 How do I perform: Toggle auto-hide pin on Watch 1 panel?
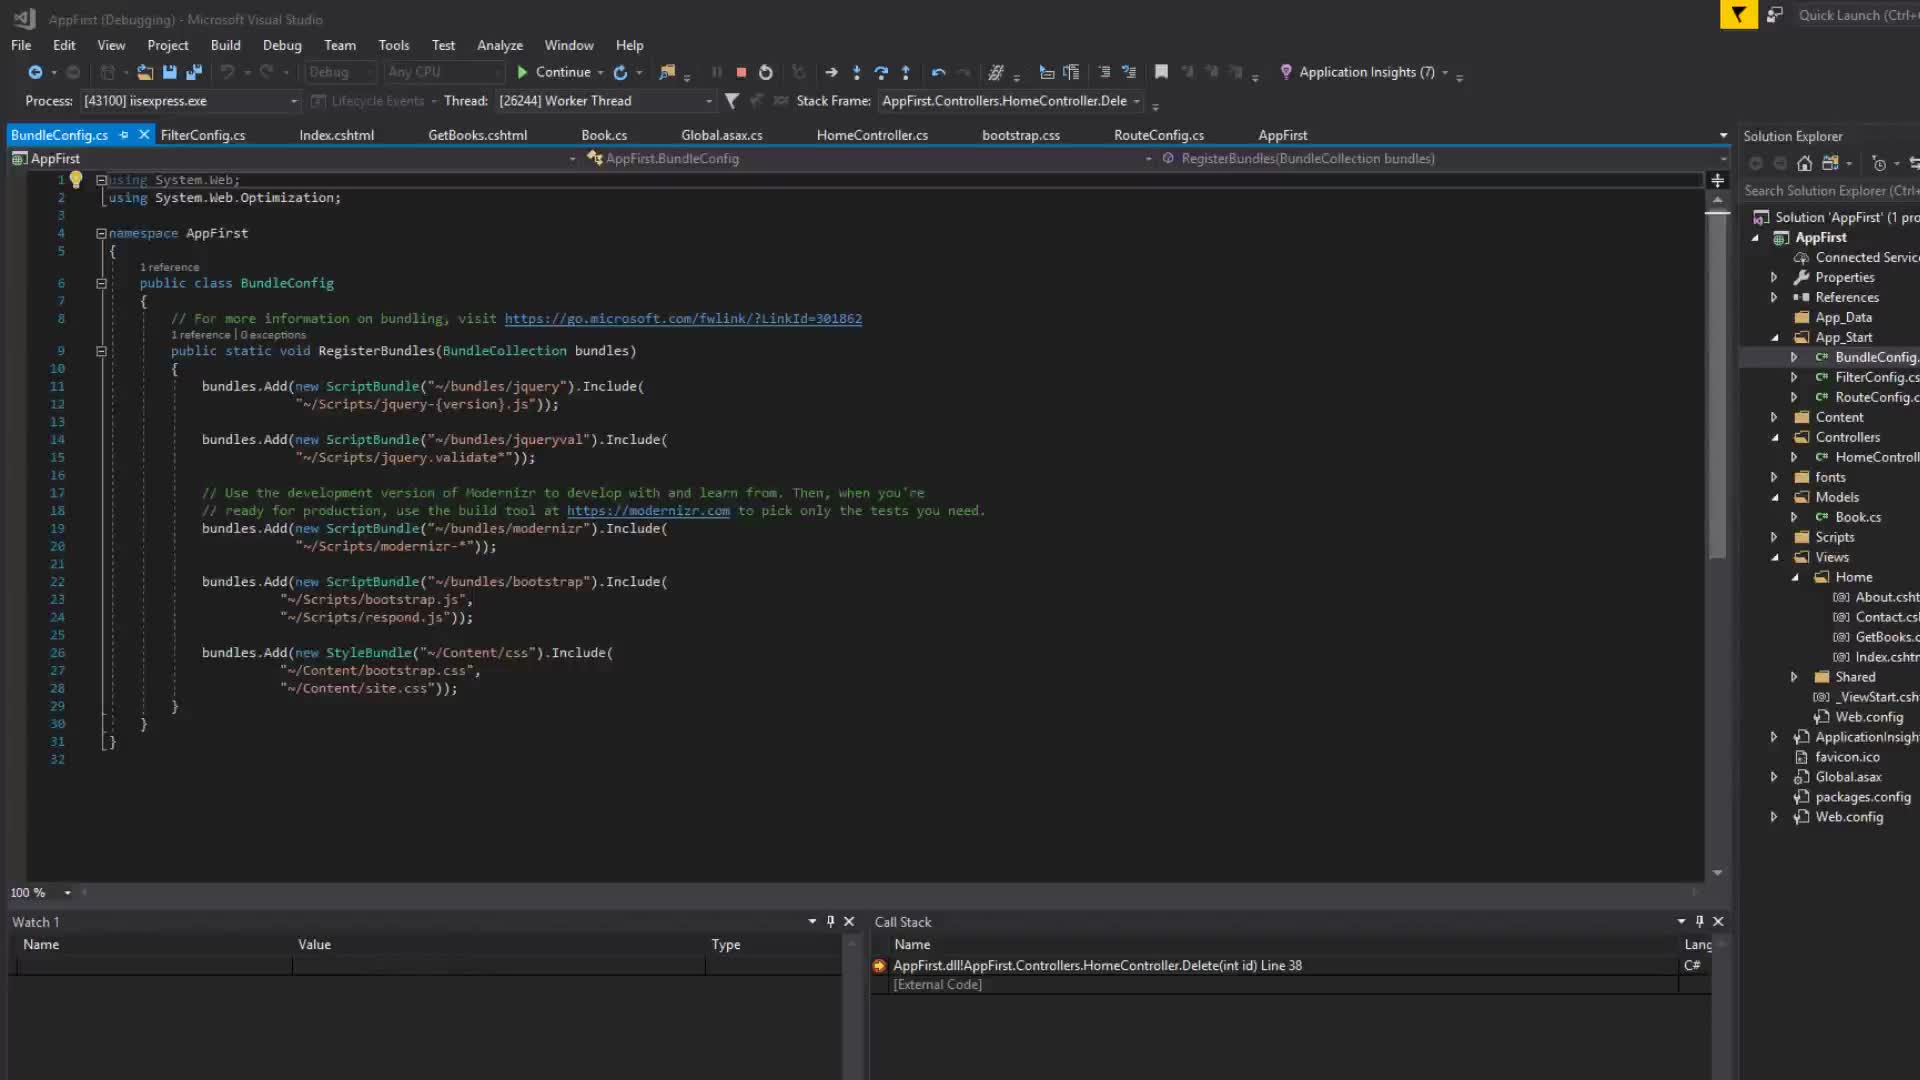click(x=830, y=922)
